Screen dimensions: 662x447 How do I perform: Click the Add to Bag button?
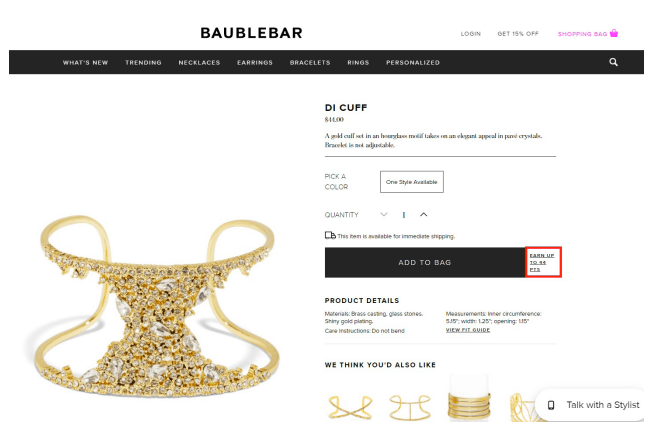[x=425, y=263]
